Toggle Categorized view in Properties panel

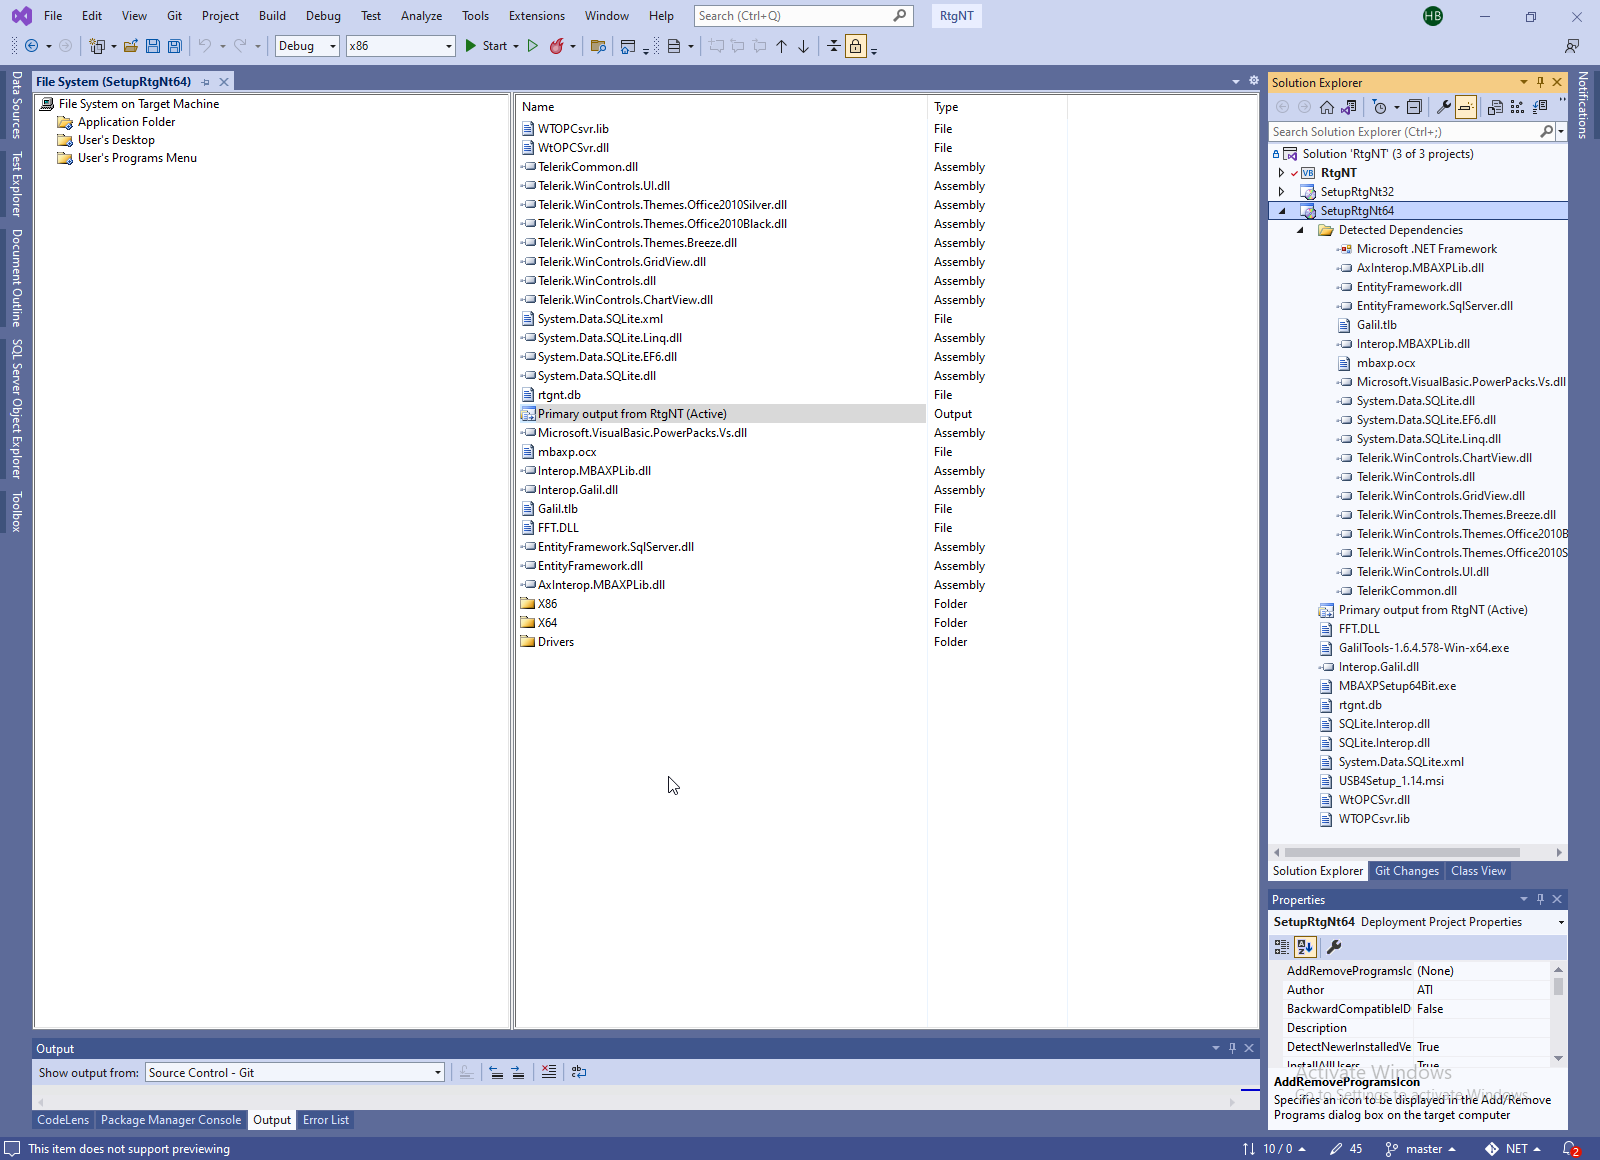point(1282,947)
